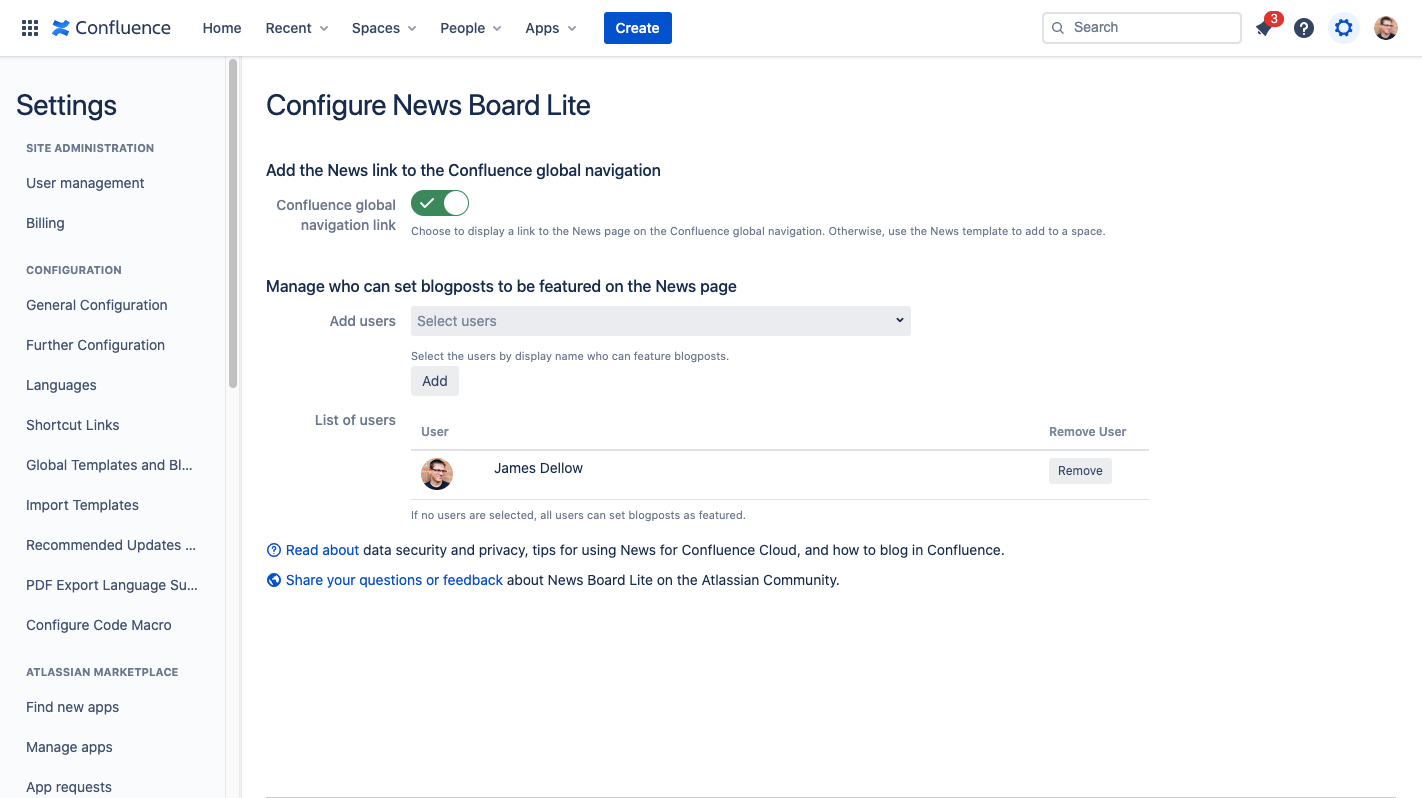Open Configure Code Macro
The image size is (1422, 798).
point(99,625)
